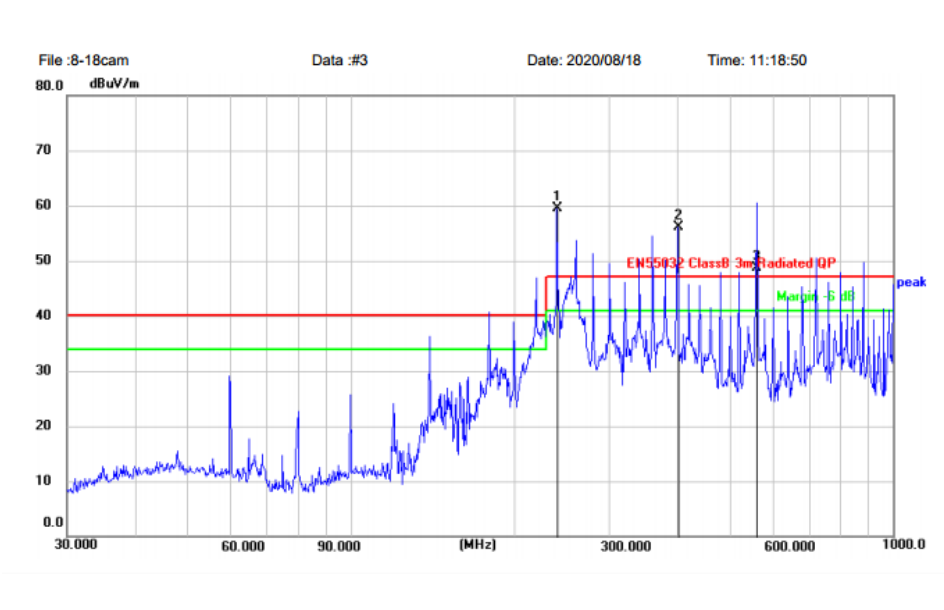Click the 'Data :#3' header text
Image resolution: width=944 pixels, height=610 pixels.
(x=340, y=60)
